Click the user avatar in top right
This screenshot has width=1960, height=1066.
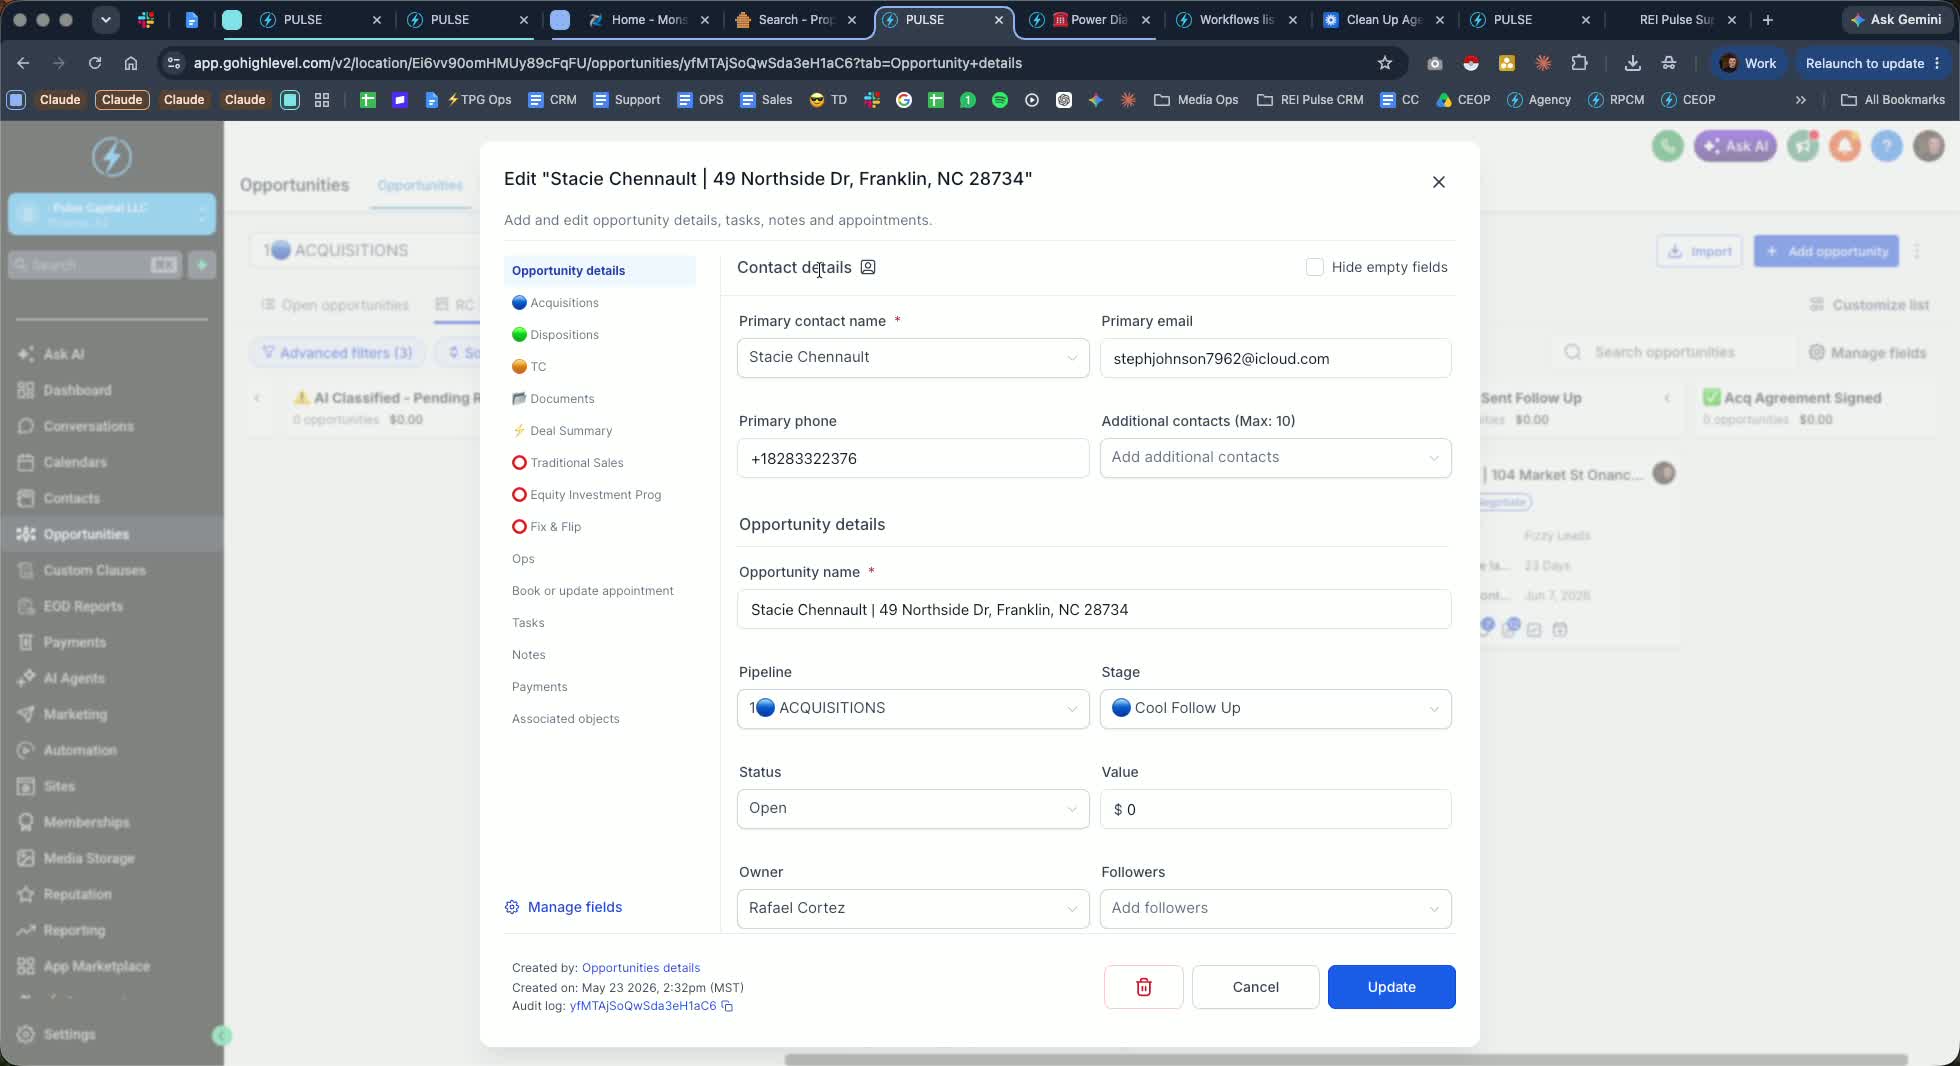[1929, 146]
